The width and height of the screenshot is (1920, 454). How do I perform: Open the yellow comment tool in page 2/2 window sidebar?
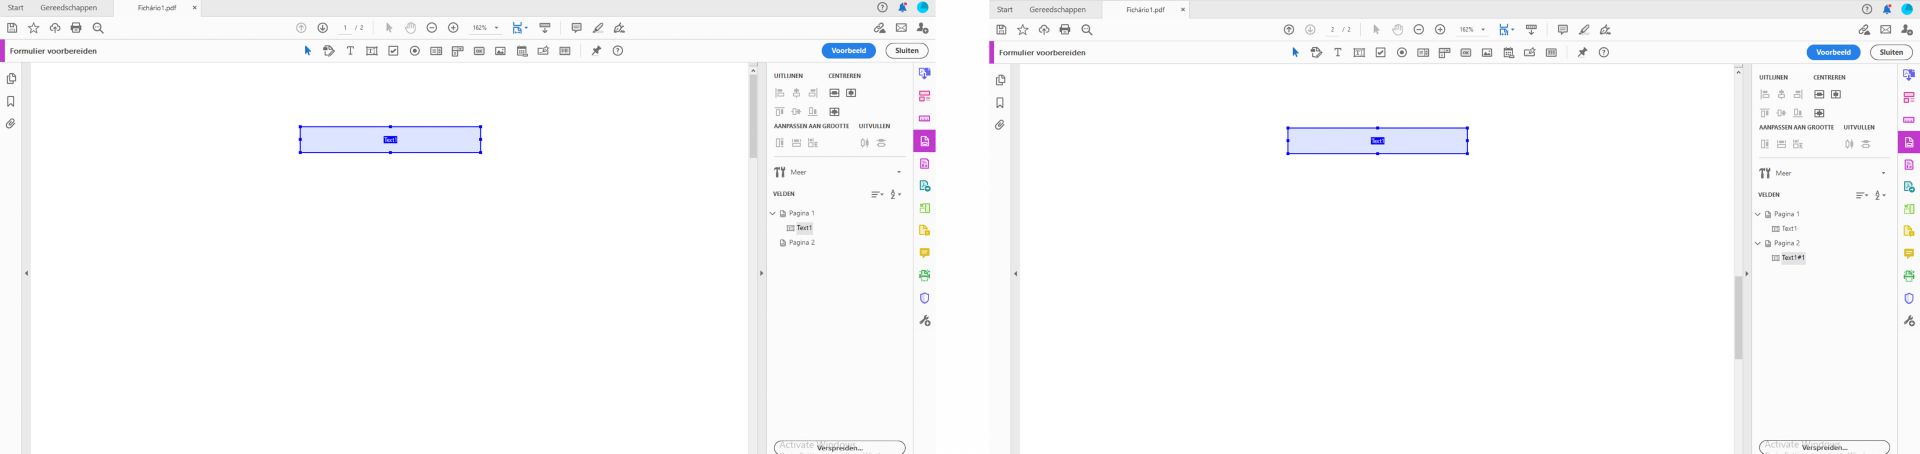pos(1909,254)
